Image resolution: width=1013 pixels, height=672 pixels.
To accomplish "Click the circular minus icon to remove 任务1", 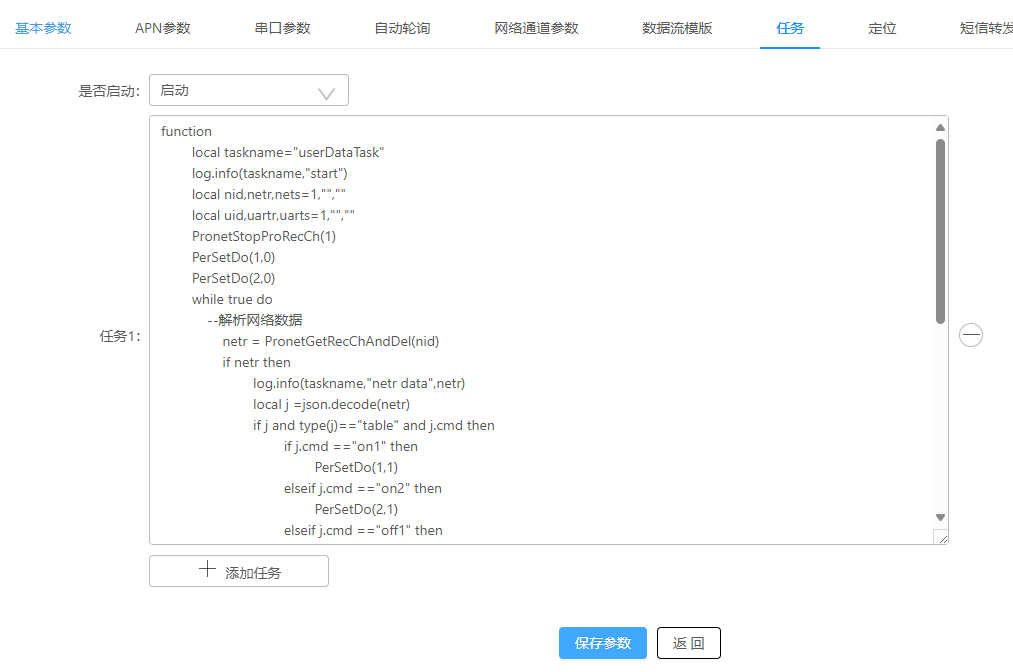I will pyautogui.click(x=970, y=335).
